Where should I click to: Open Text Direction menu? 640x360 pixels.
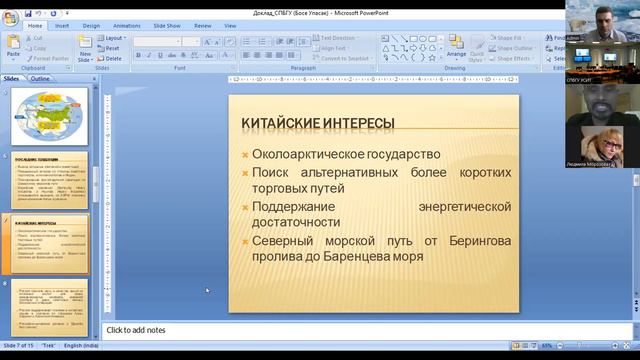tap(336, 38)
